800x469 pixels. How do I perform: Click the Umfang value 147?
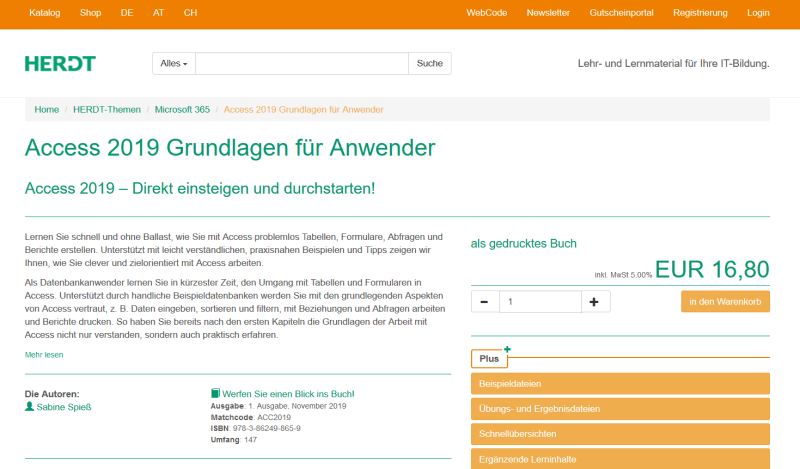(250, 439)
